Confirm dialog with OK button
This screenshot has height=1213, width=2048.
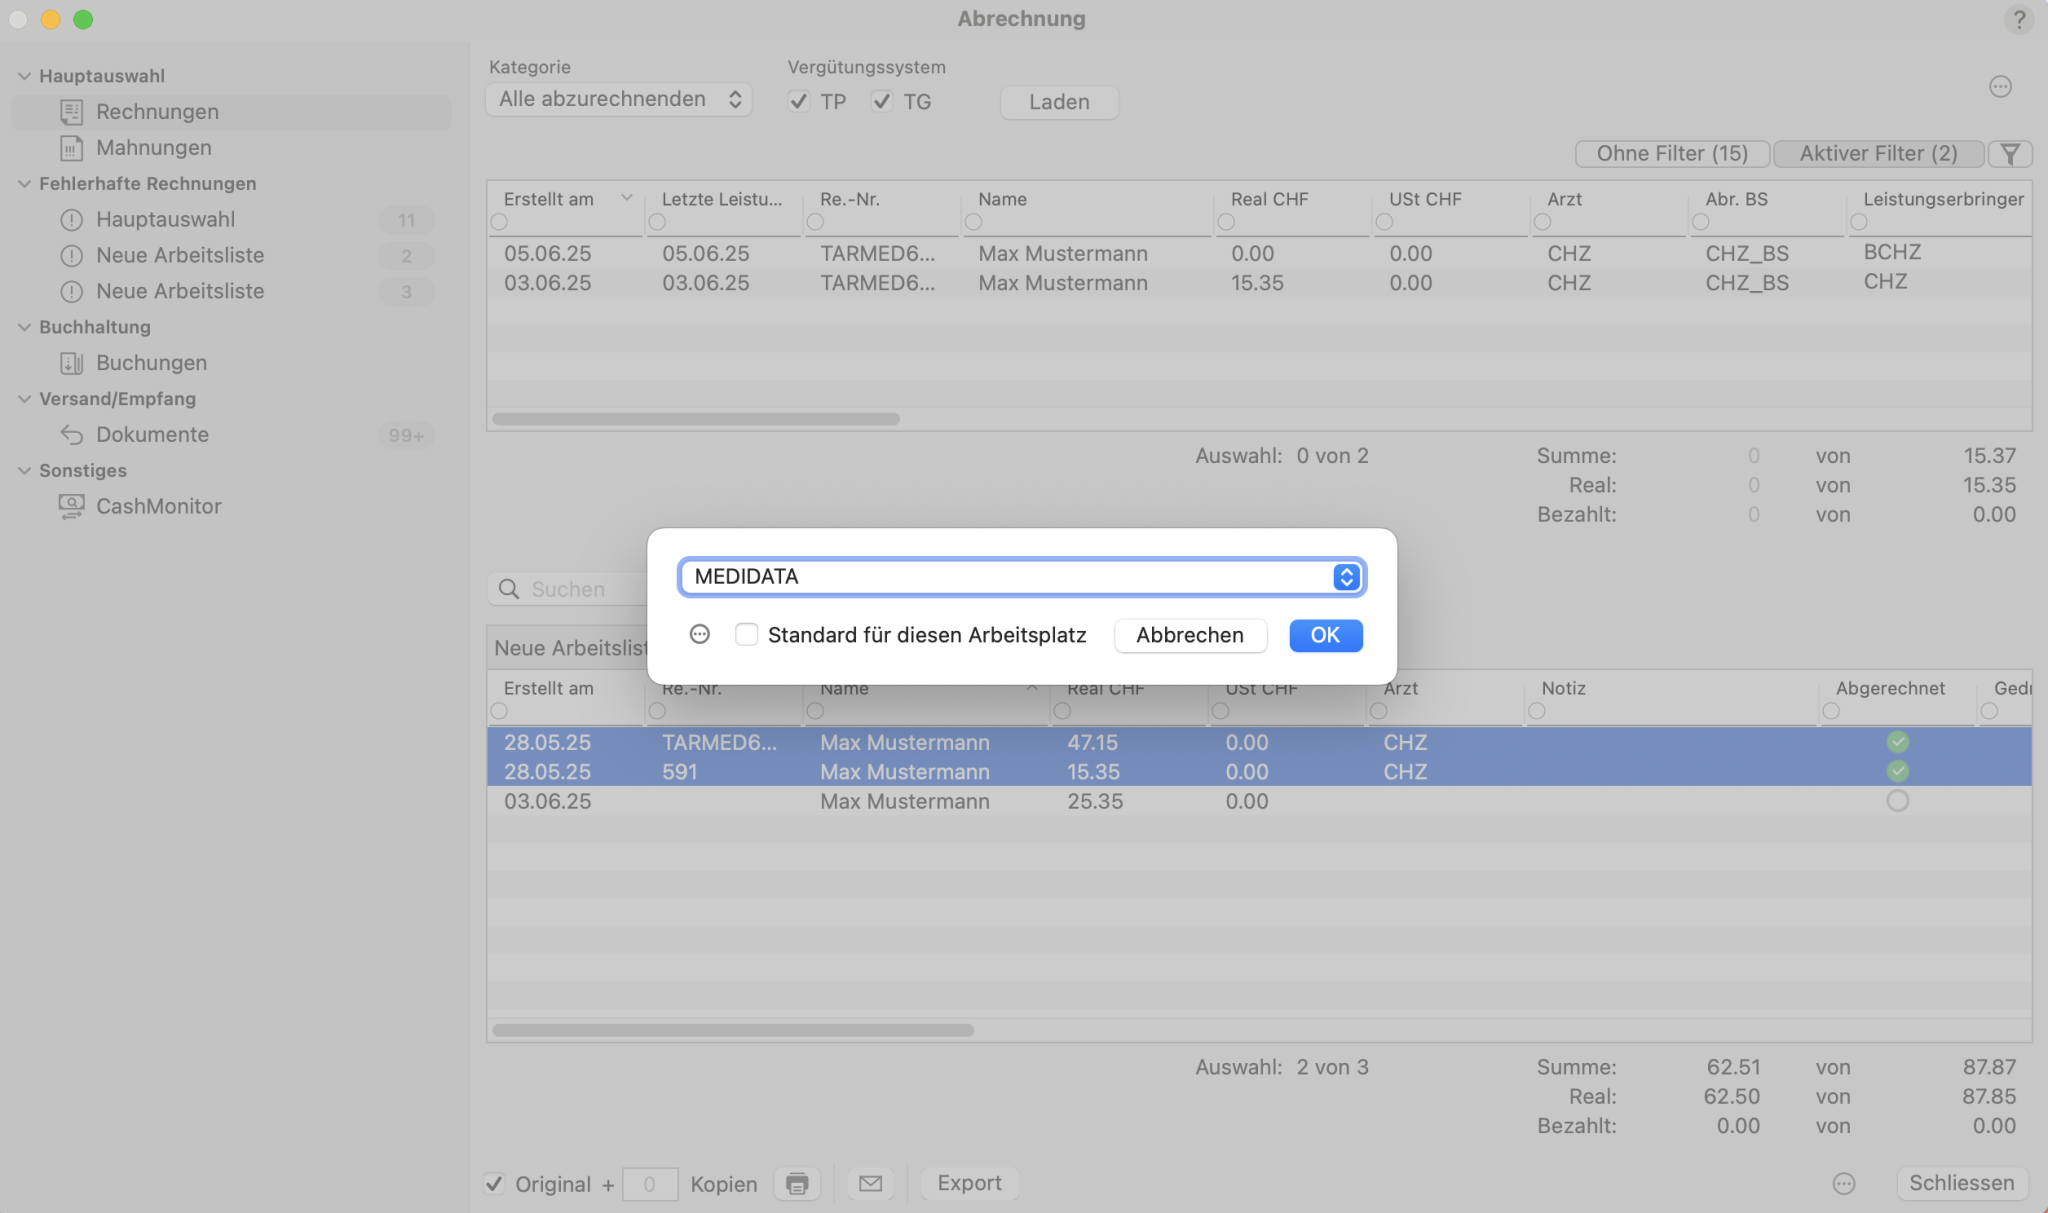click(1325, 635)
